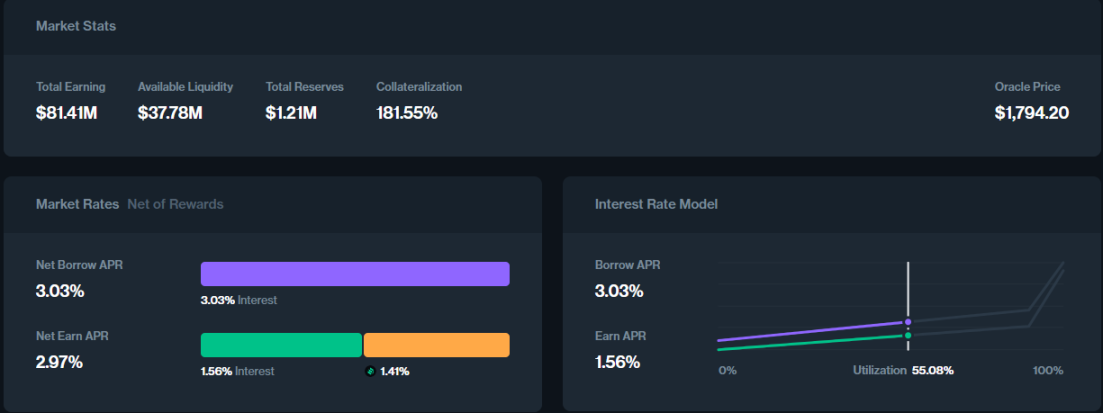
Task: Click the orange rewards bar segment
Action: point(436,345)
